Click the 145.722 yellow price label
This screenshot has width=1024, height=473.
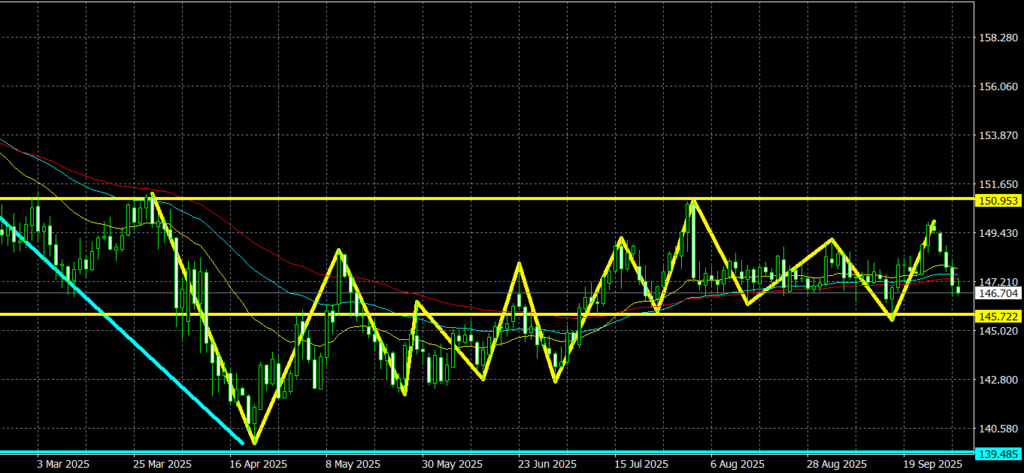click(x=997, y=315)
